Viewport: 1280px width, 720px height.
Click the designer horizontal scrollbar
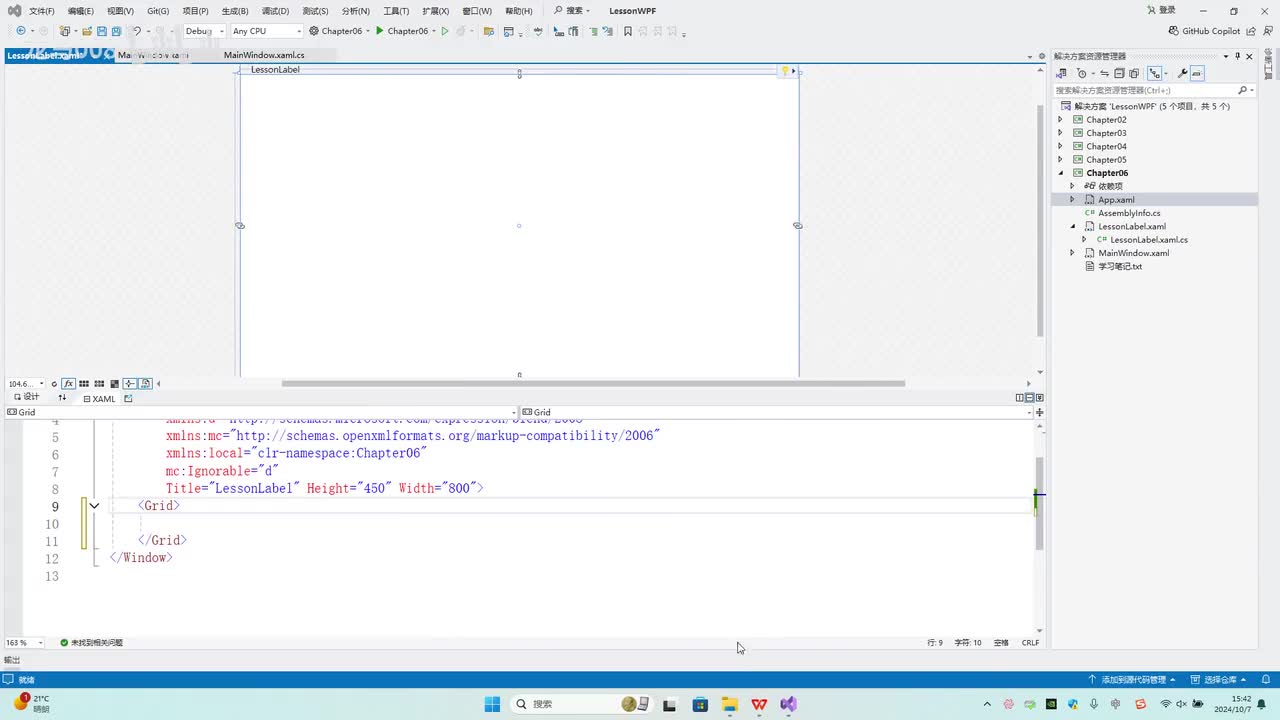tap(593, 383)
